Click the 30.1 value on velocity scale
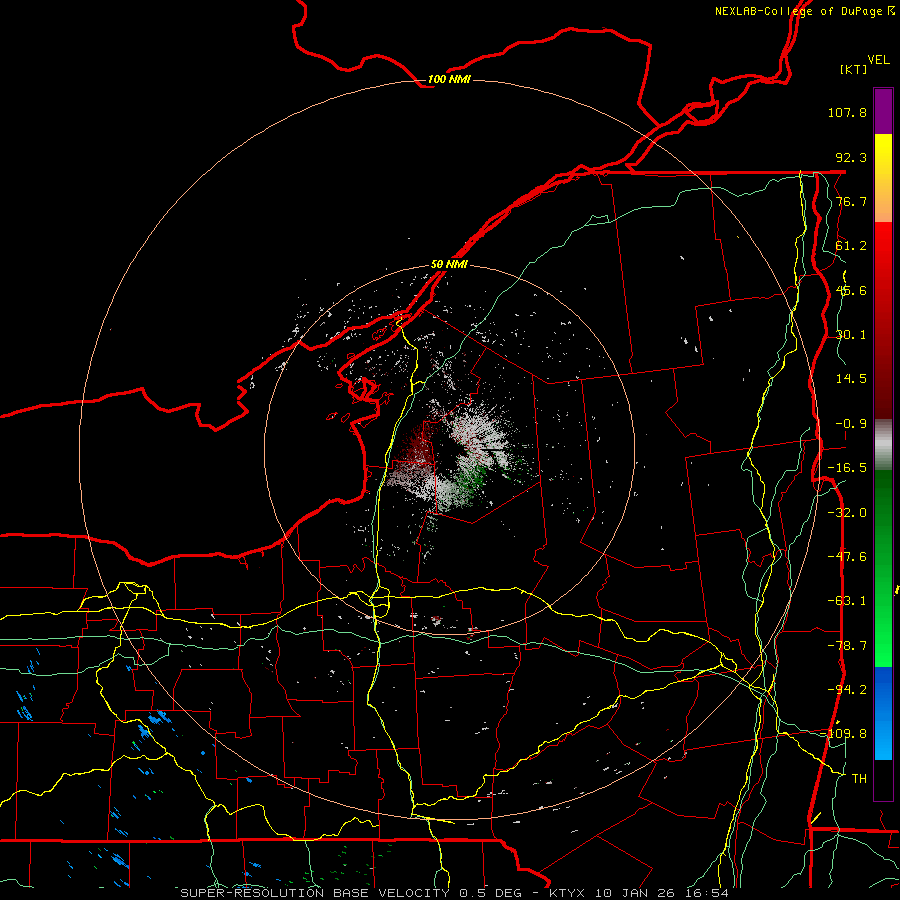The image size is (900, 900). coord(851,335)
